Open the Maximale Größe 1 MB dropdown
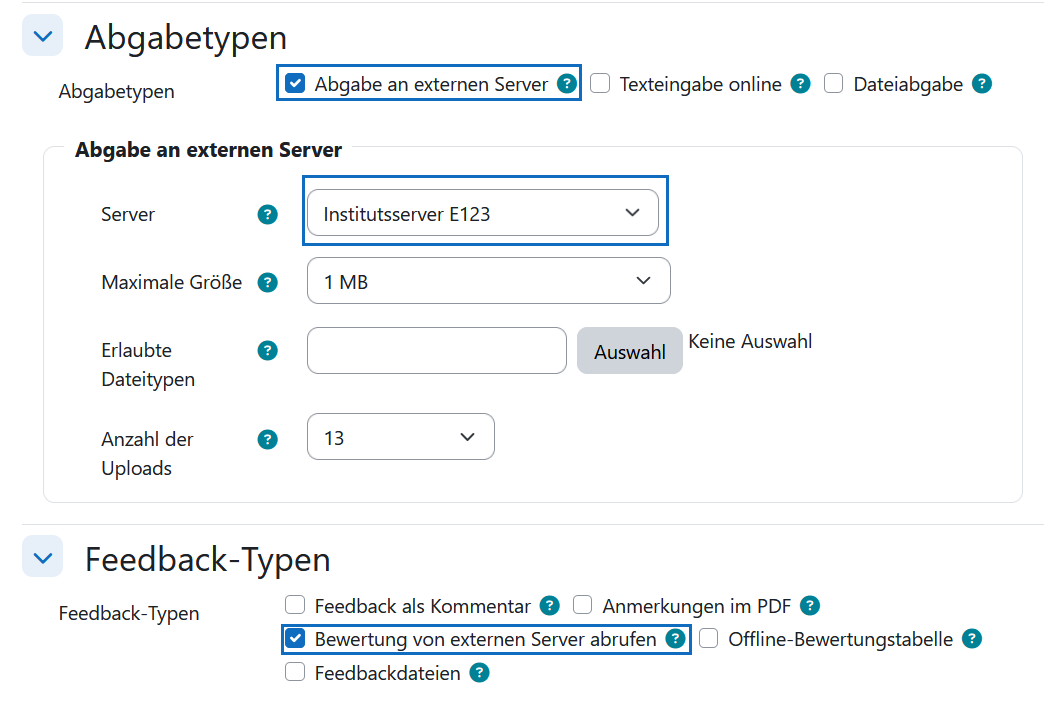Screen dimensions: 1051x703 tap(488, 282)
